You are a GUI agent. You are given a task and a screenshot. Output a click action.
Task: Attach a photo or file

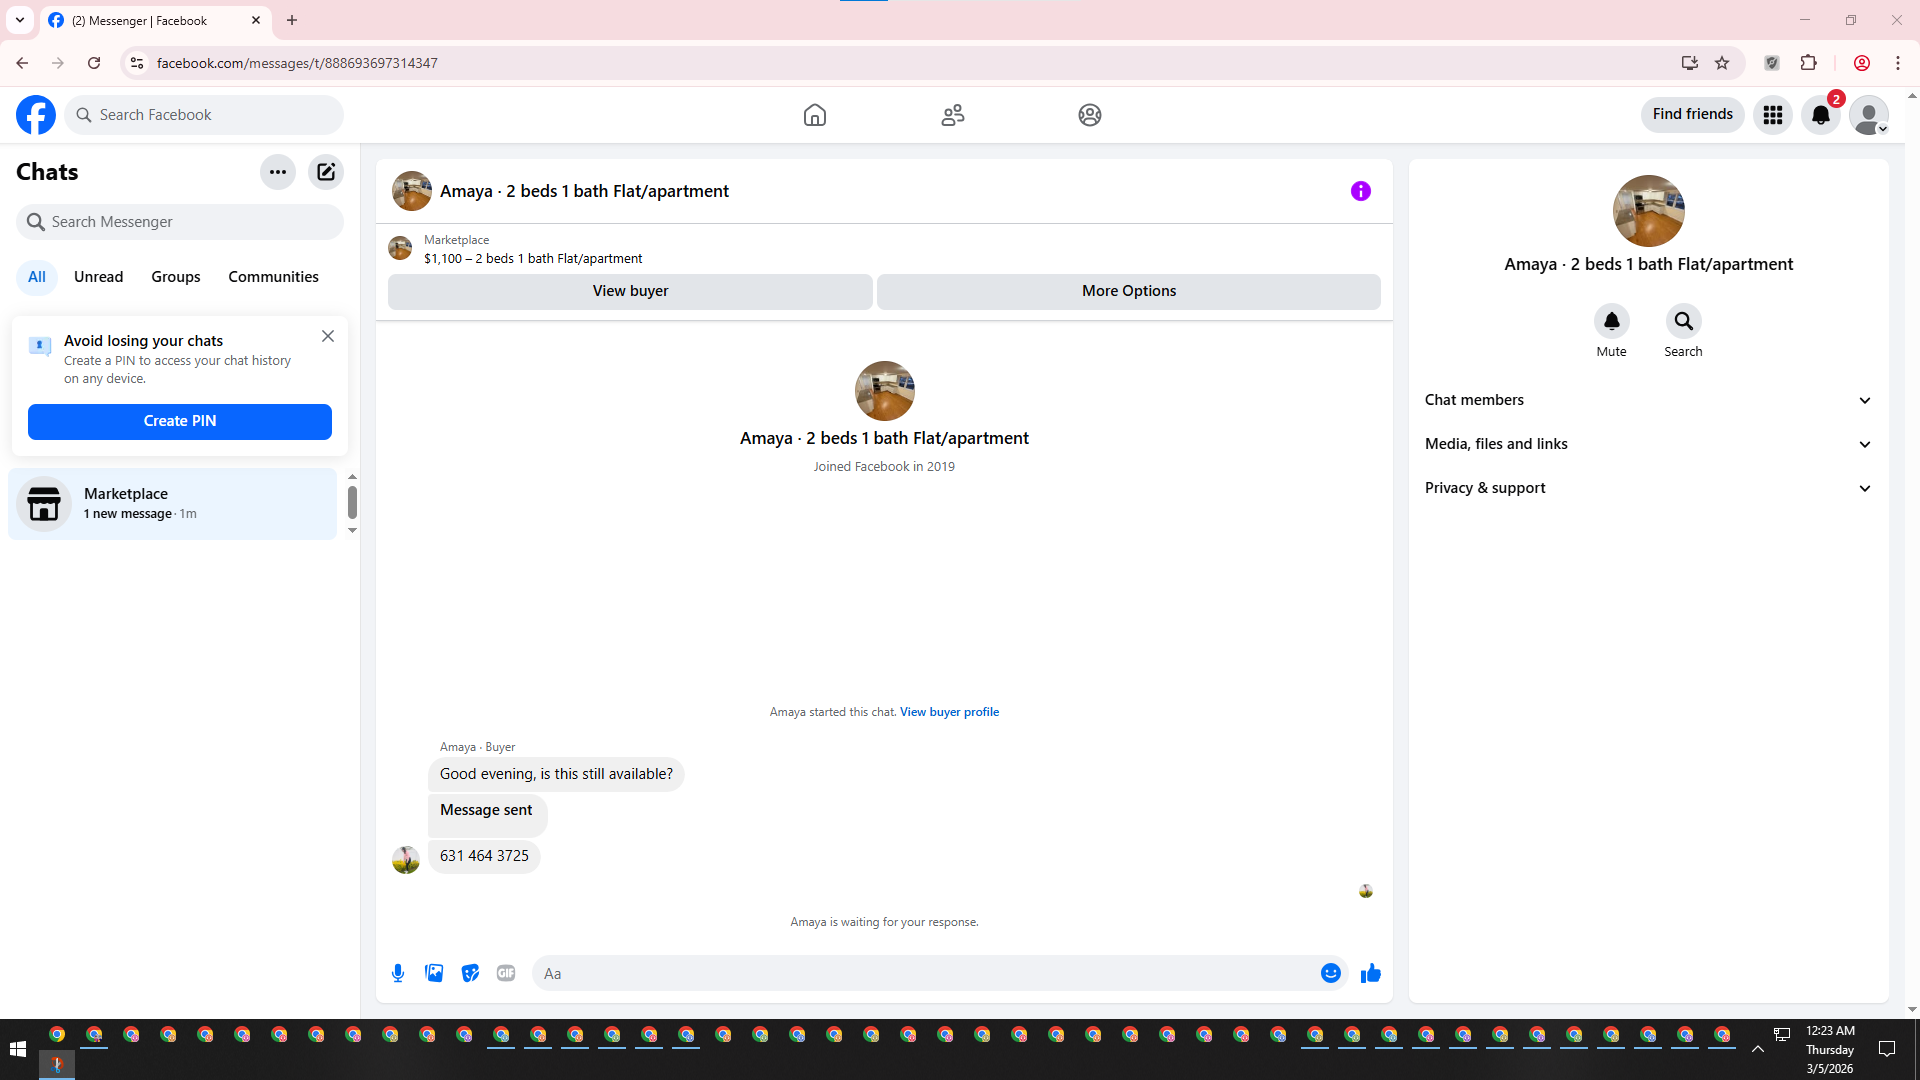point(434,974)
